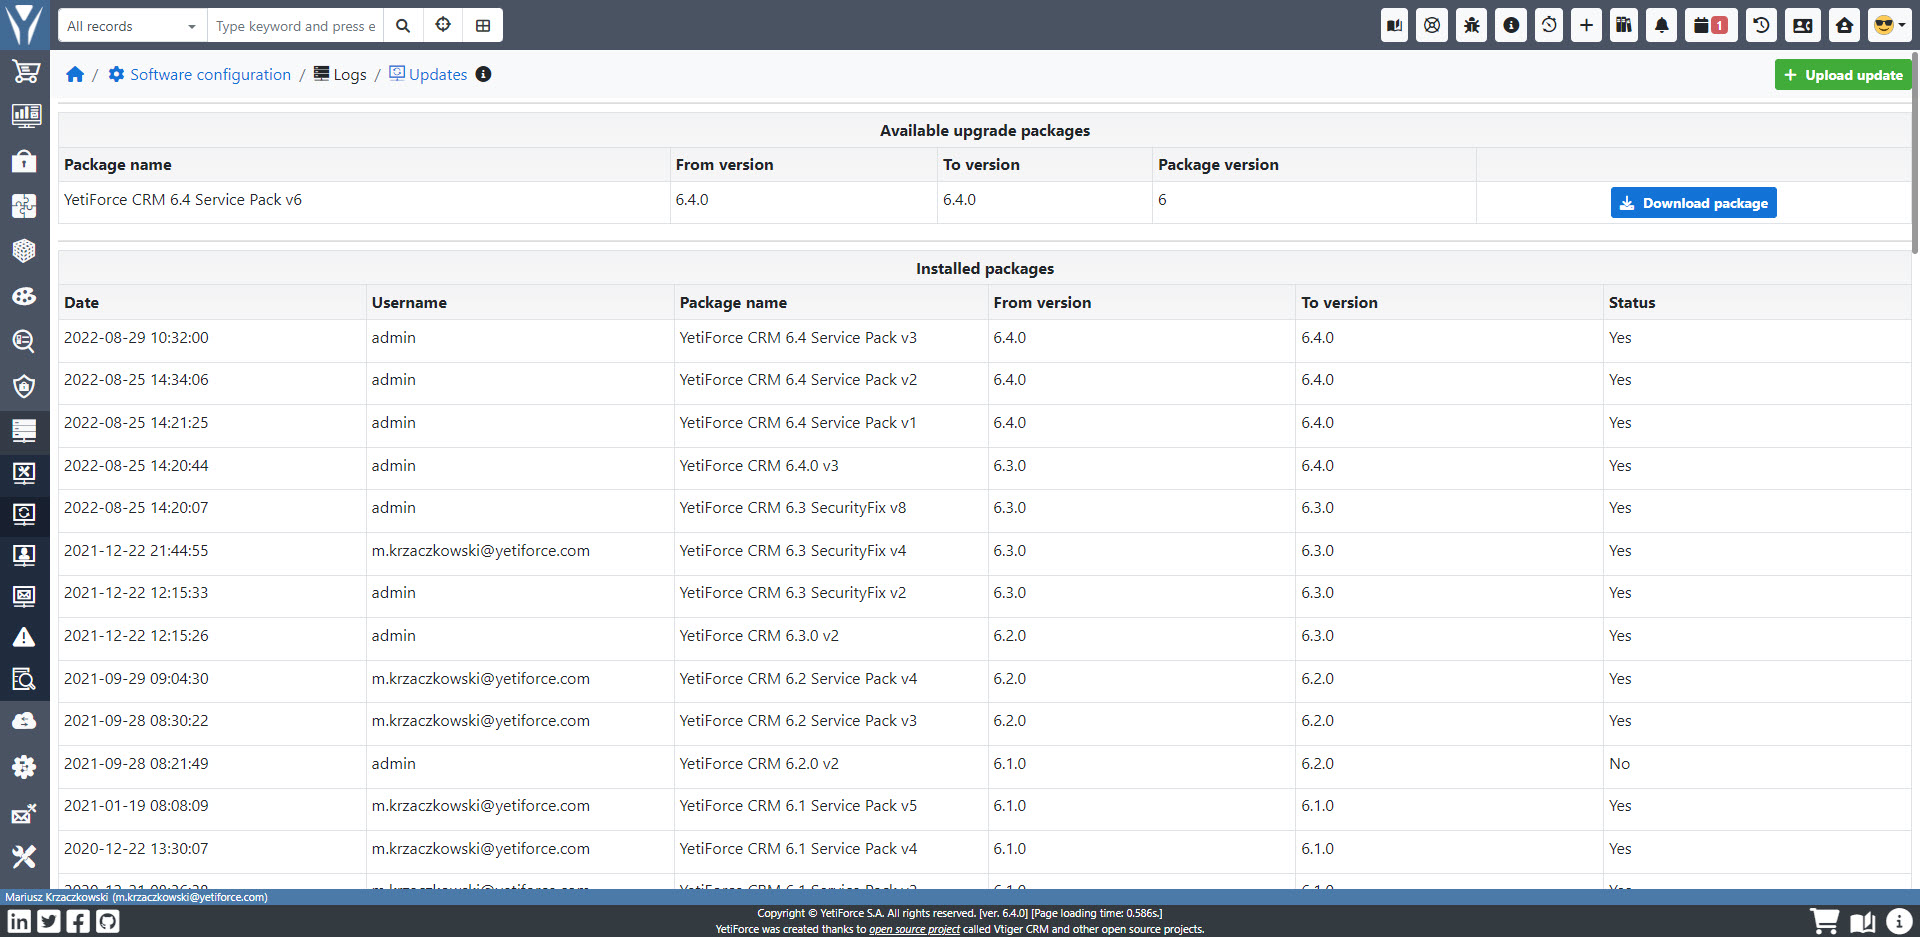The image size is (1920, 937).
Task: Click the footer shopping cart icon
Action: [x=1824, y=921]
